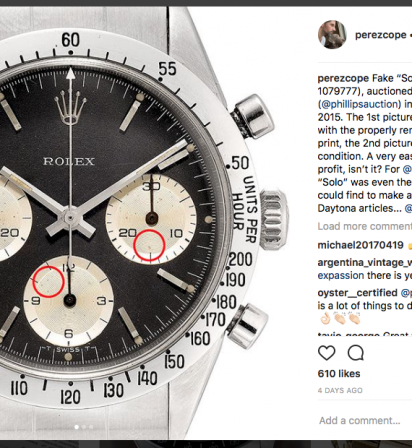
Task: Open argentina_vintage commenter's profile
Action: (x=365, y=263)
